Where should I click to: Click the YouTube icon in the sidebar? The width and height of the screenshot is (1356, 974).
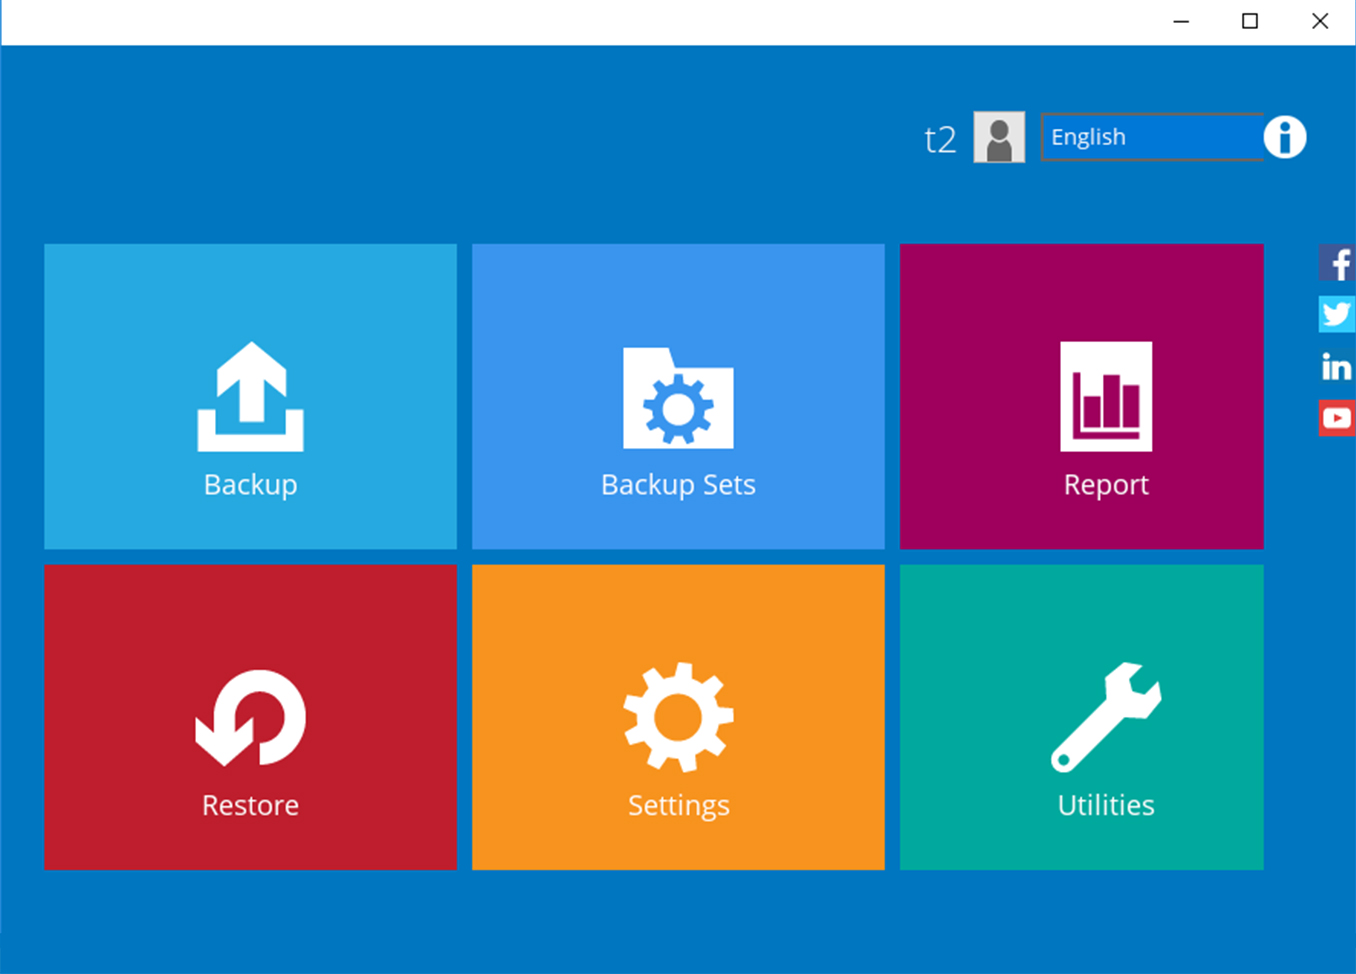[x=1337, y=418]
